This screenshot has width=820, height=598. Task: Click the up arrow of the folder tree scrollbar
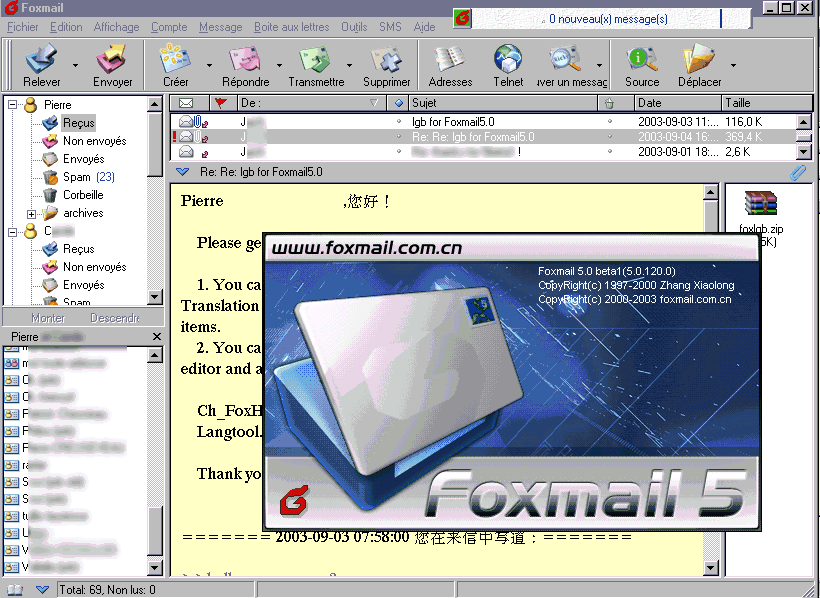[155, 104]
